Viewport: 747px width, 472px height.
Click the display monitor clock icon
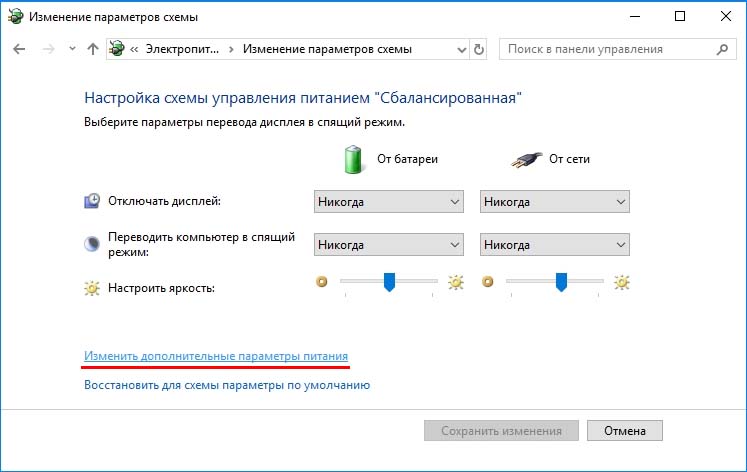(92, 201)
